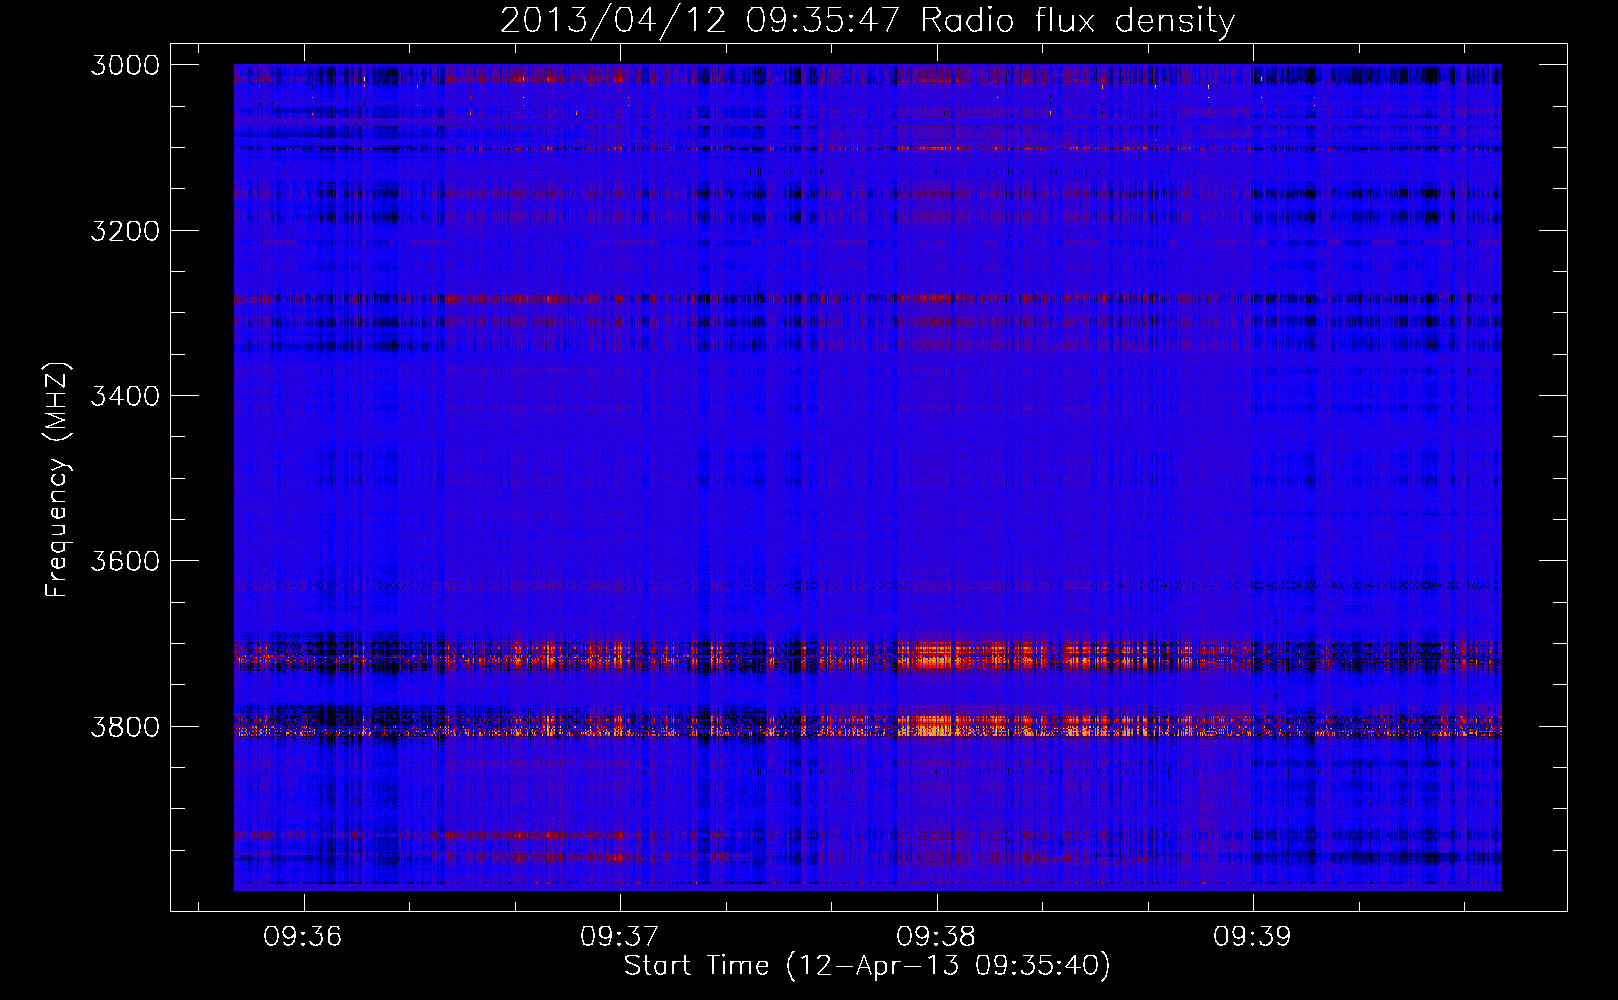Select the 3200 frequency tick label
1618x1000 pixels.
point(125,231)
